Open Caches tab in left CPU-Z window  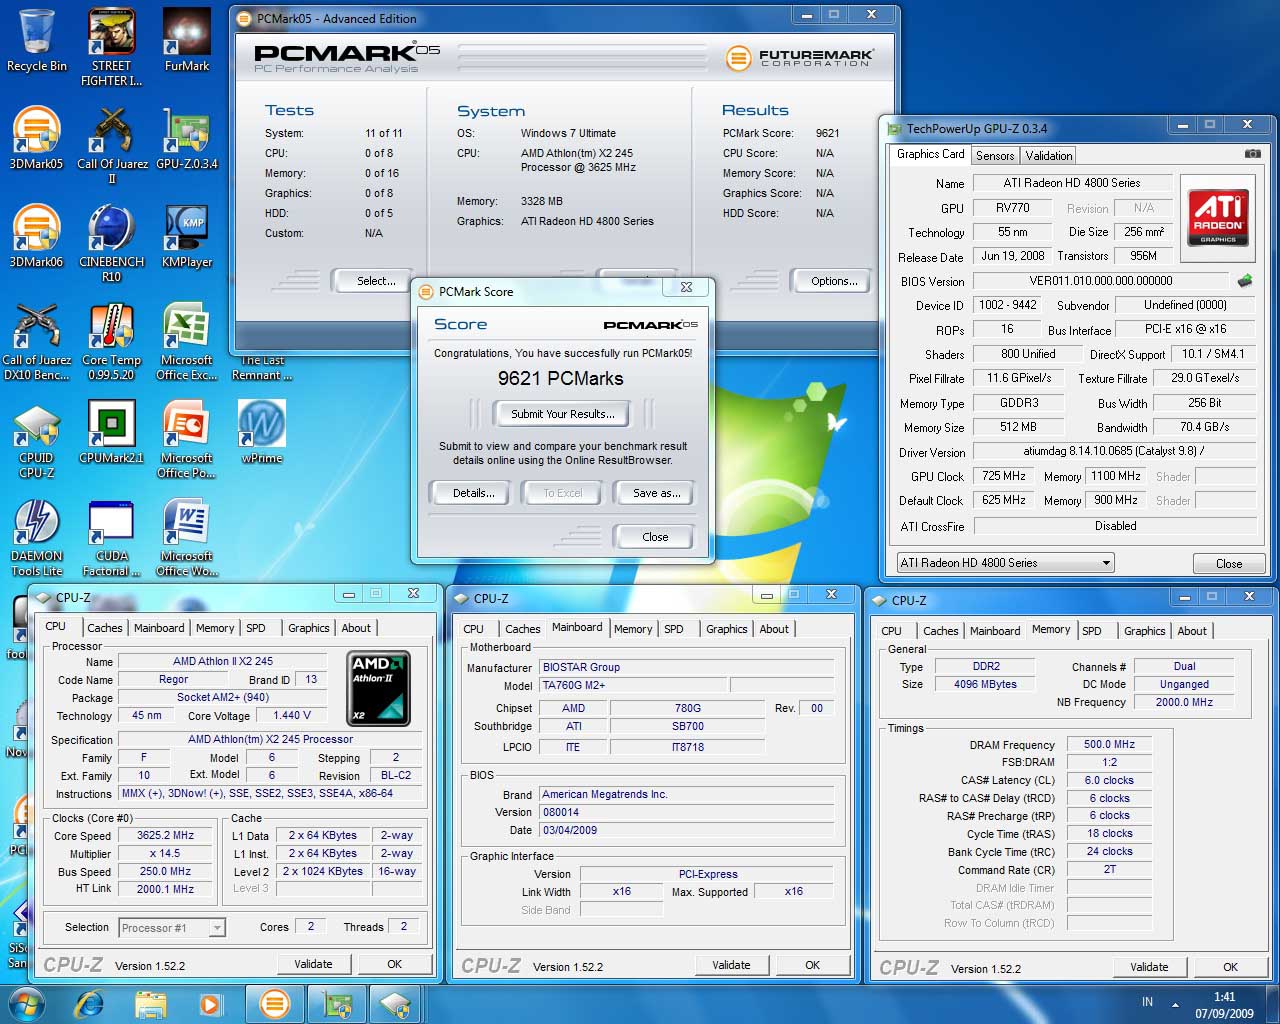click(x=104, y=628)
